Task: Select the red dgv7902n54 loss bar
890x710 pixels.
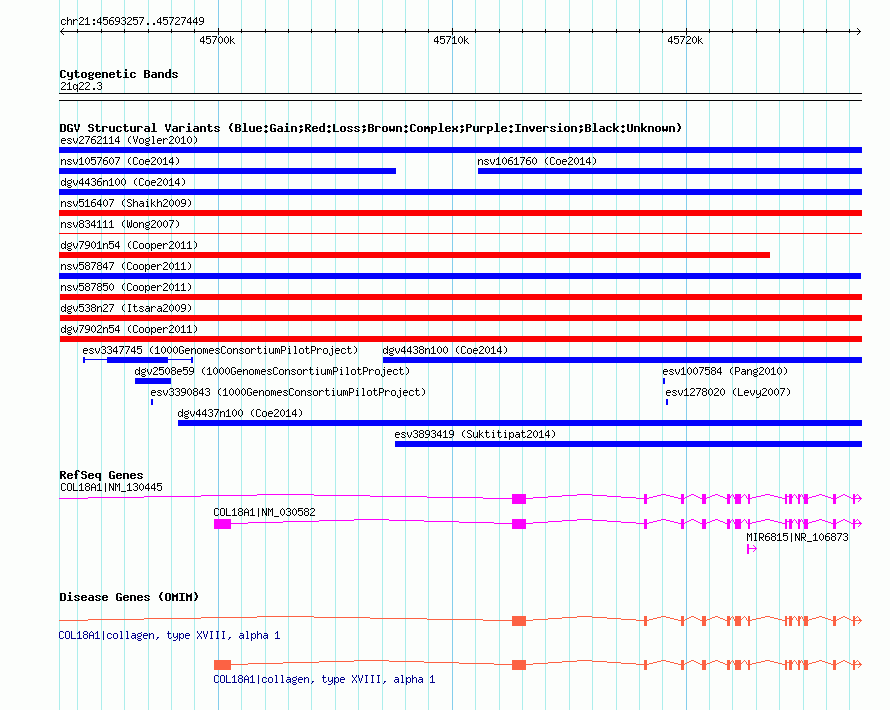Action: tap(460, 339)
